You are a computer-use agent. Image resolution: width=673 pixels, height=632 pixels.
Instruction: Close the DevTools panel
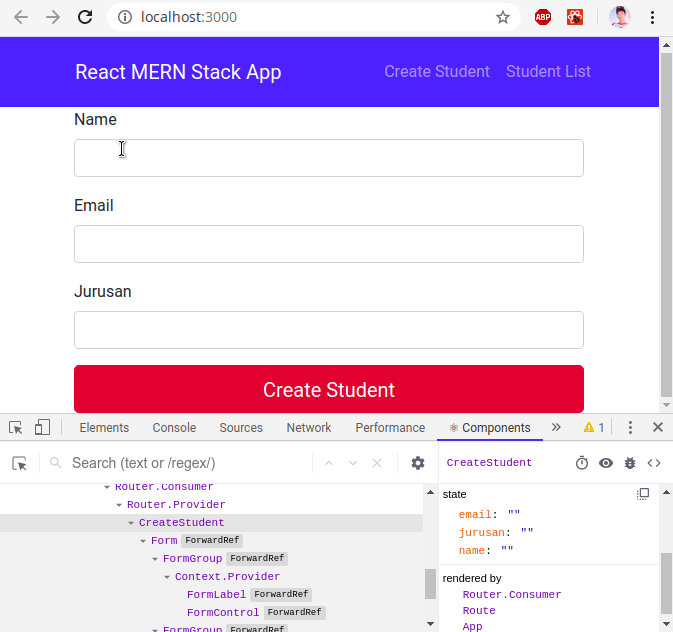click(x=658, y=427)
